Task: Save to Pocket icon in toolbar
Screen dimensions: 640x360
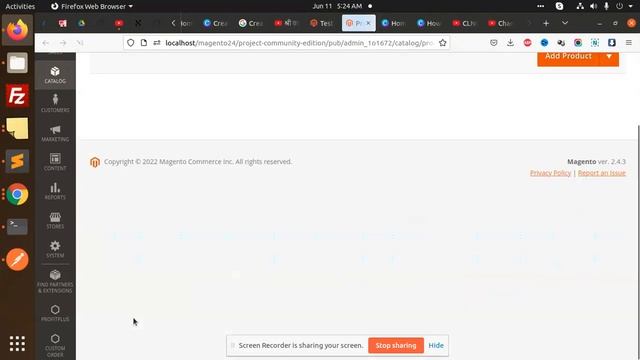Action: coord(493,43)
